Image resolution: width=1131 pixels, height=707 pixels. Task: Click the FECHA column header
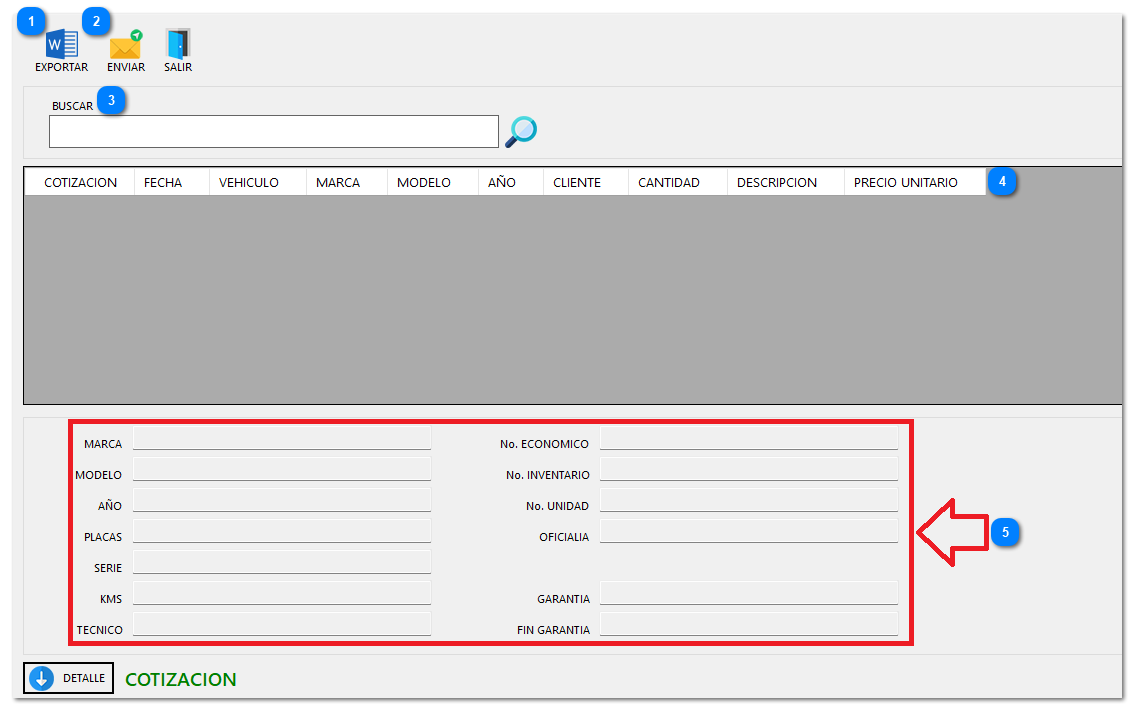[163, 182]
